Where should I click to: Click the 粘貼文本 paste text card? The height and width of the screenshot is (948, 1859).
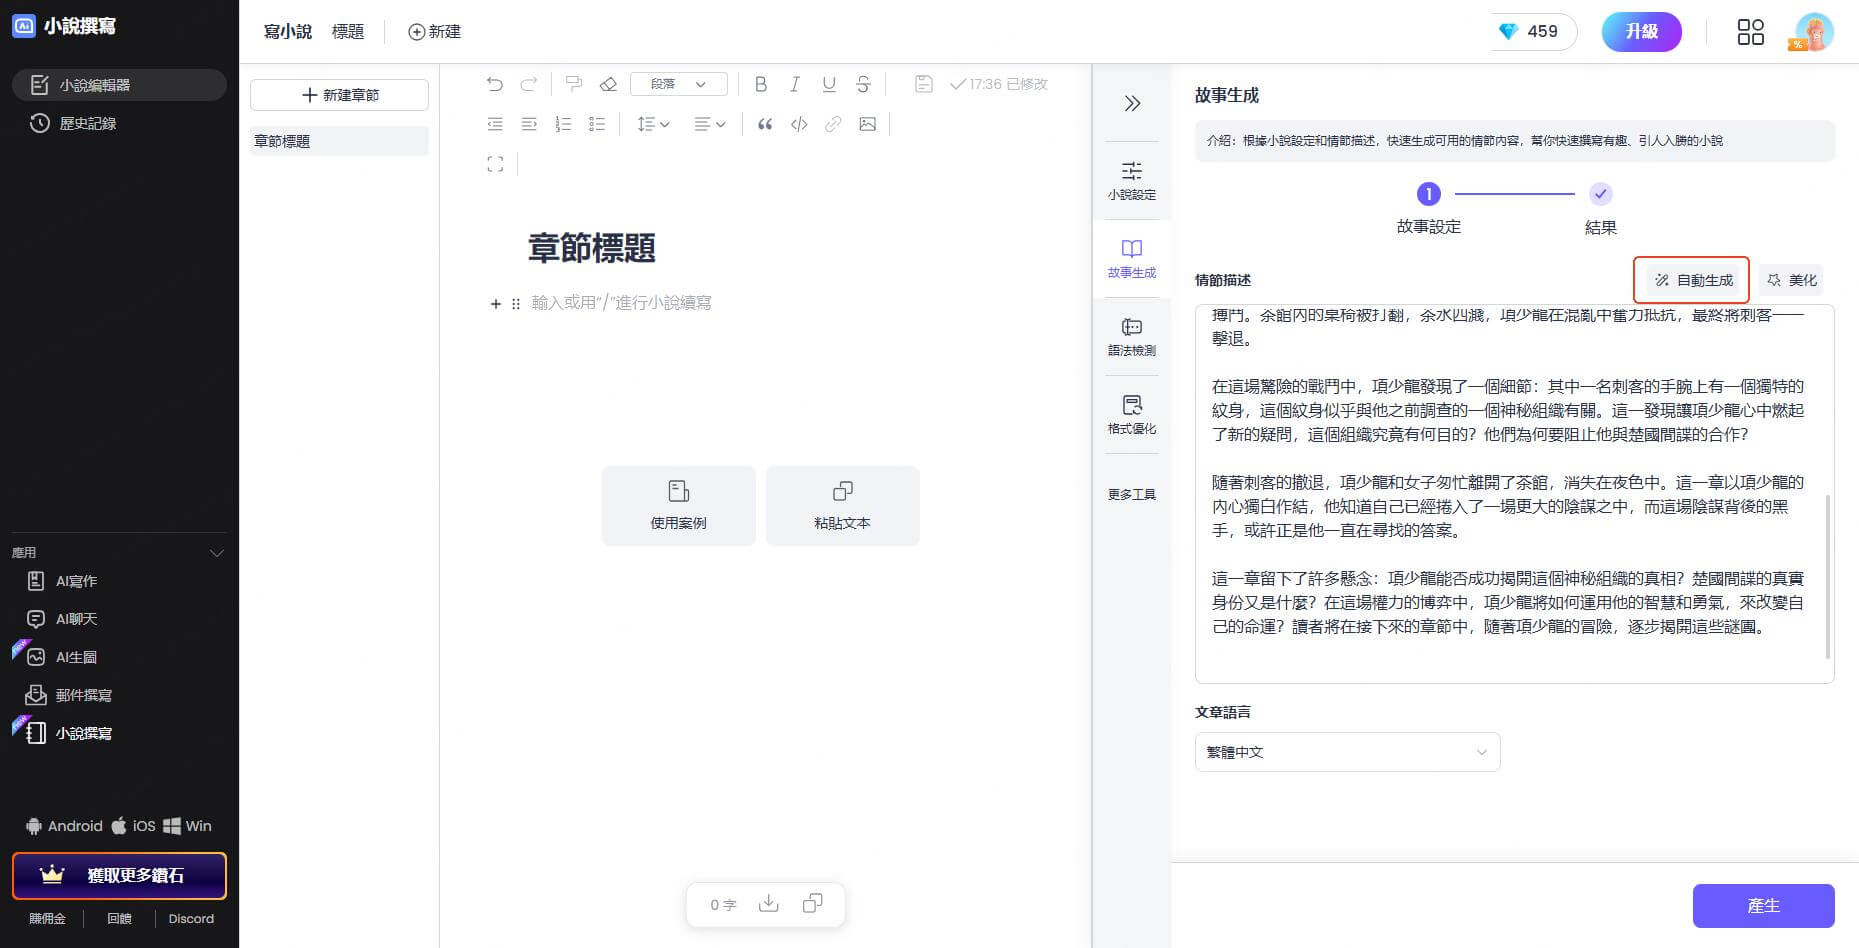[842, 505]
